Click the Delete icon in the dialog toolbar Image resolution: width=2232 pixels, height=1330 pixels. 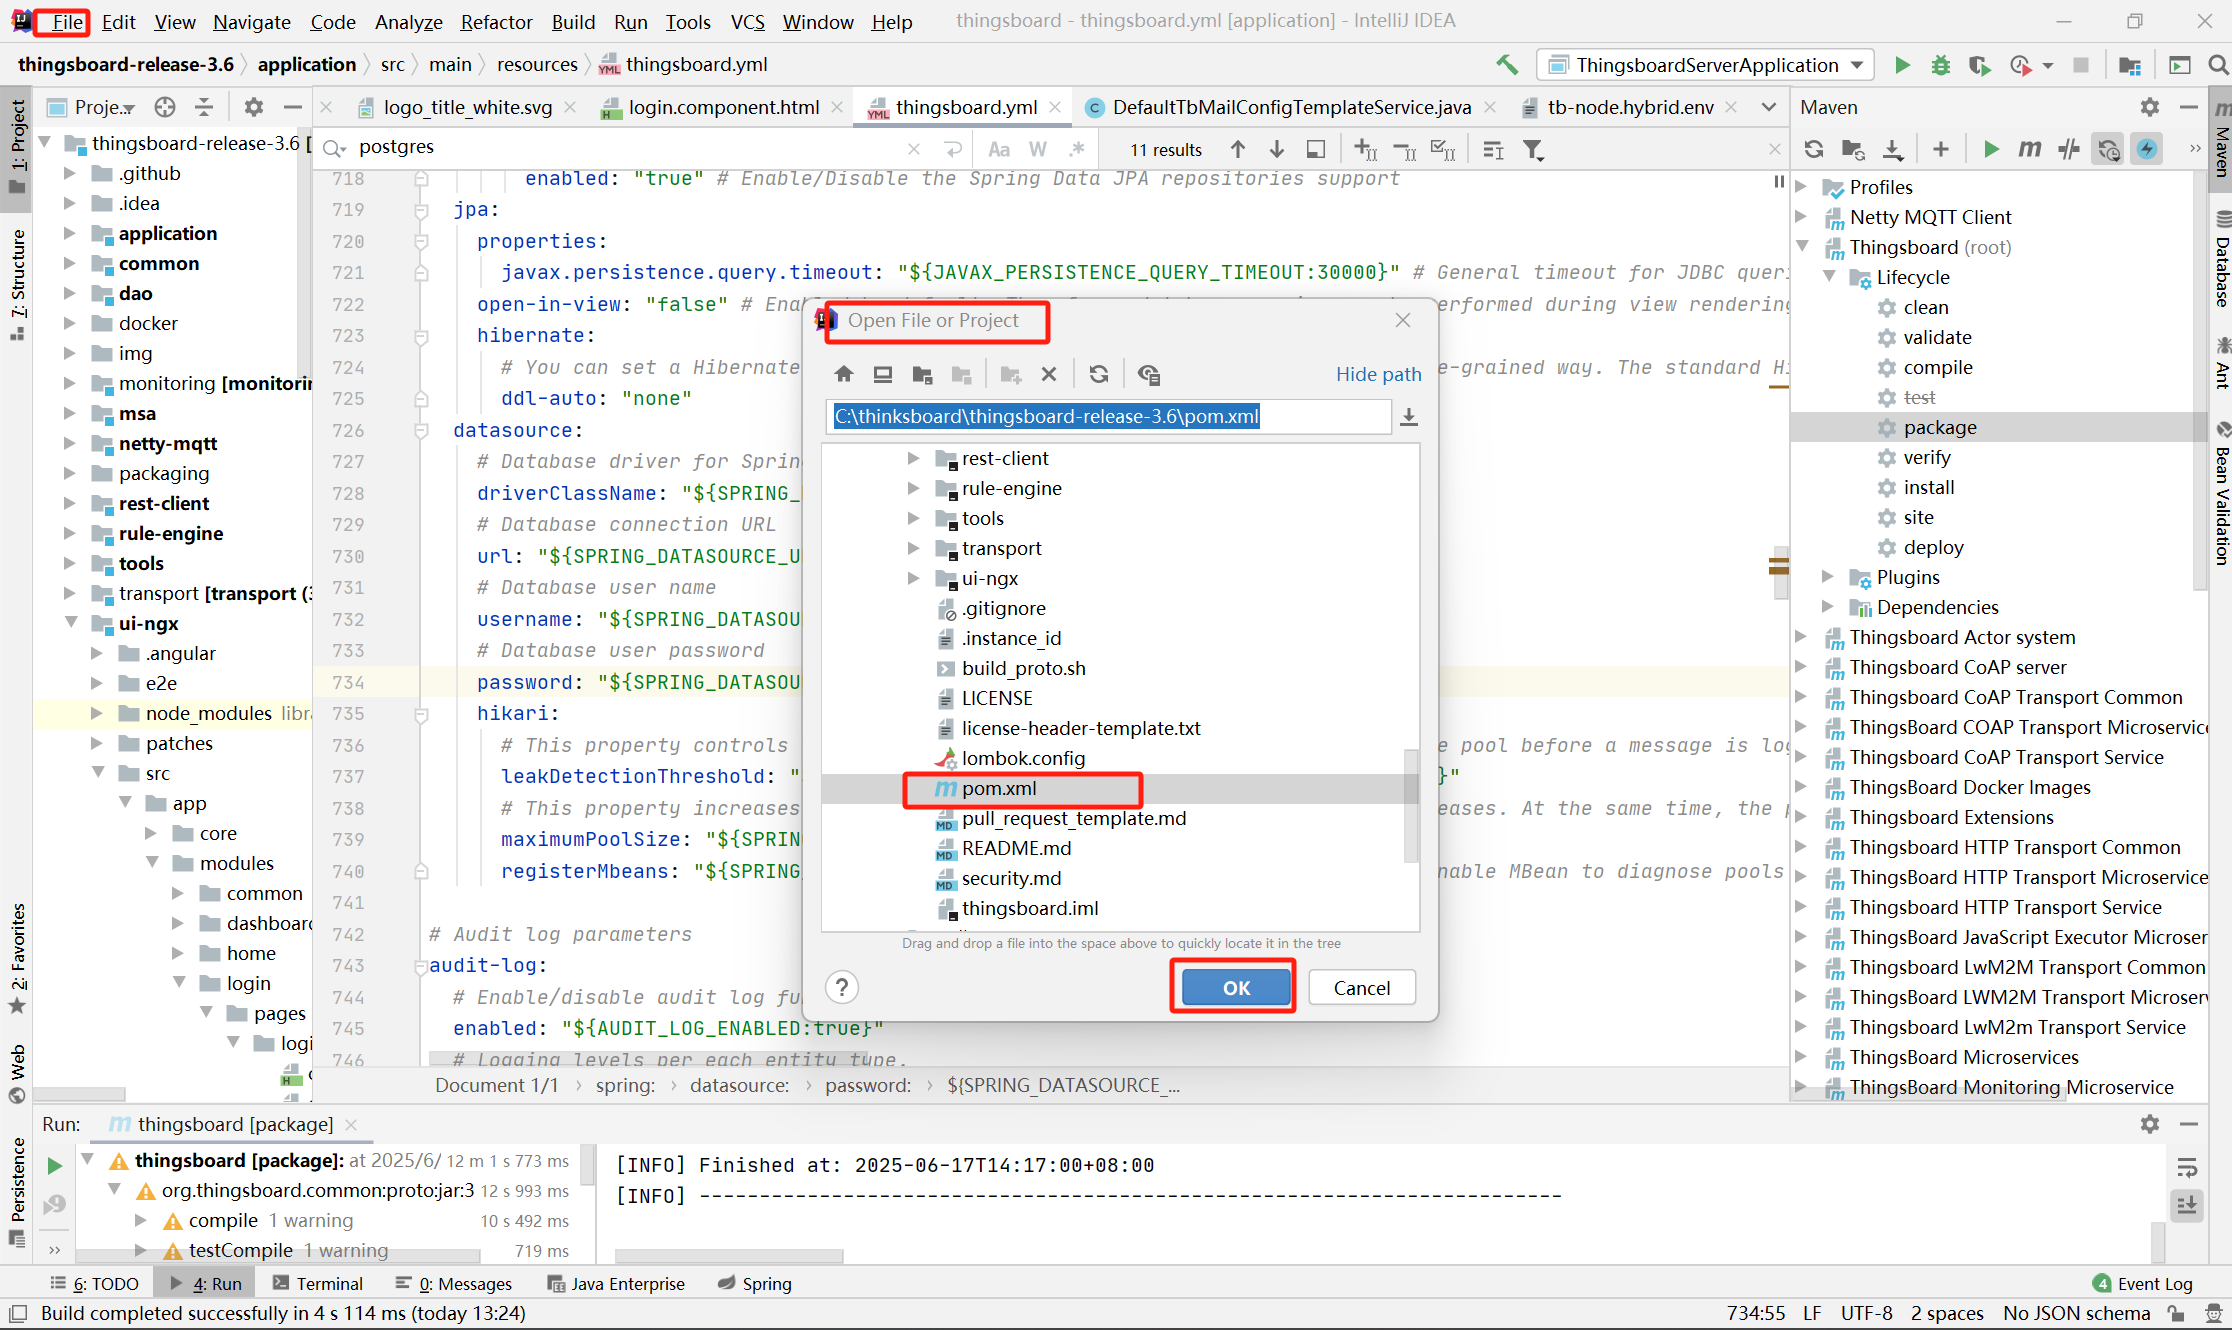pos(1049,374)
